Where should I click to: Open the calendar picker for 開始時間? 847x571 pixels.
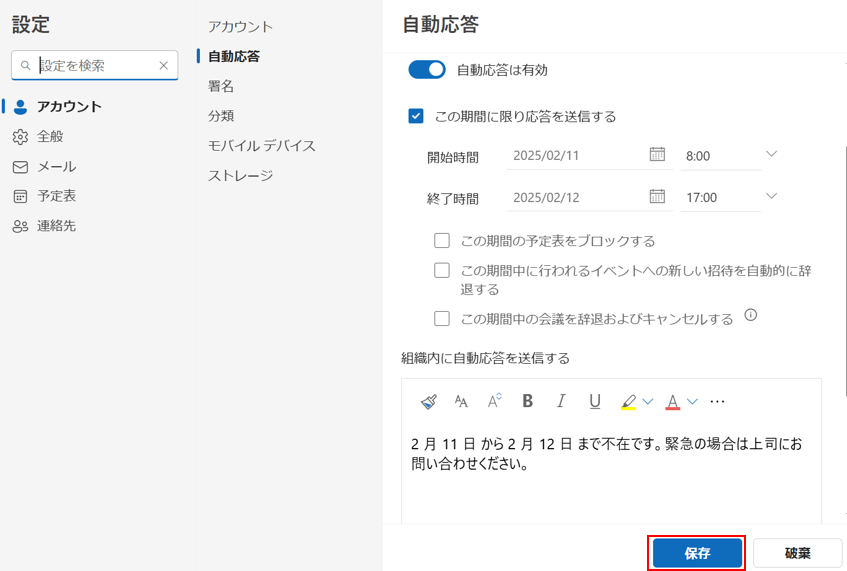coord(657,154)
